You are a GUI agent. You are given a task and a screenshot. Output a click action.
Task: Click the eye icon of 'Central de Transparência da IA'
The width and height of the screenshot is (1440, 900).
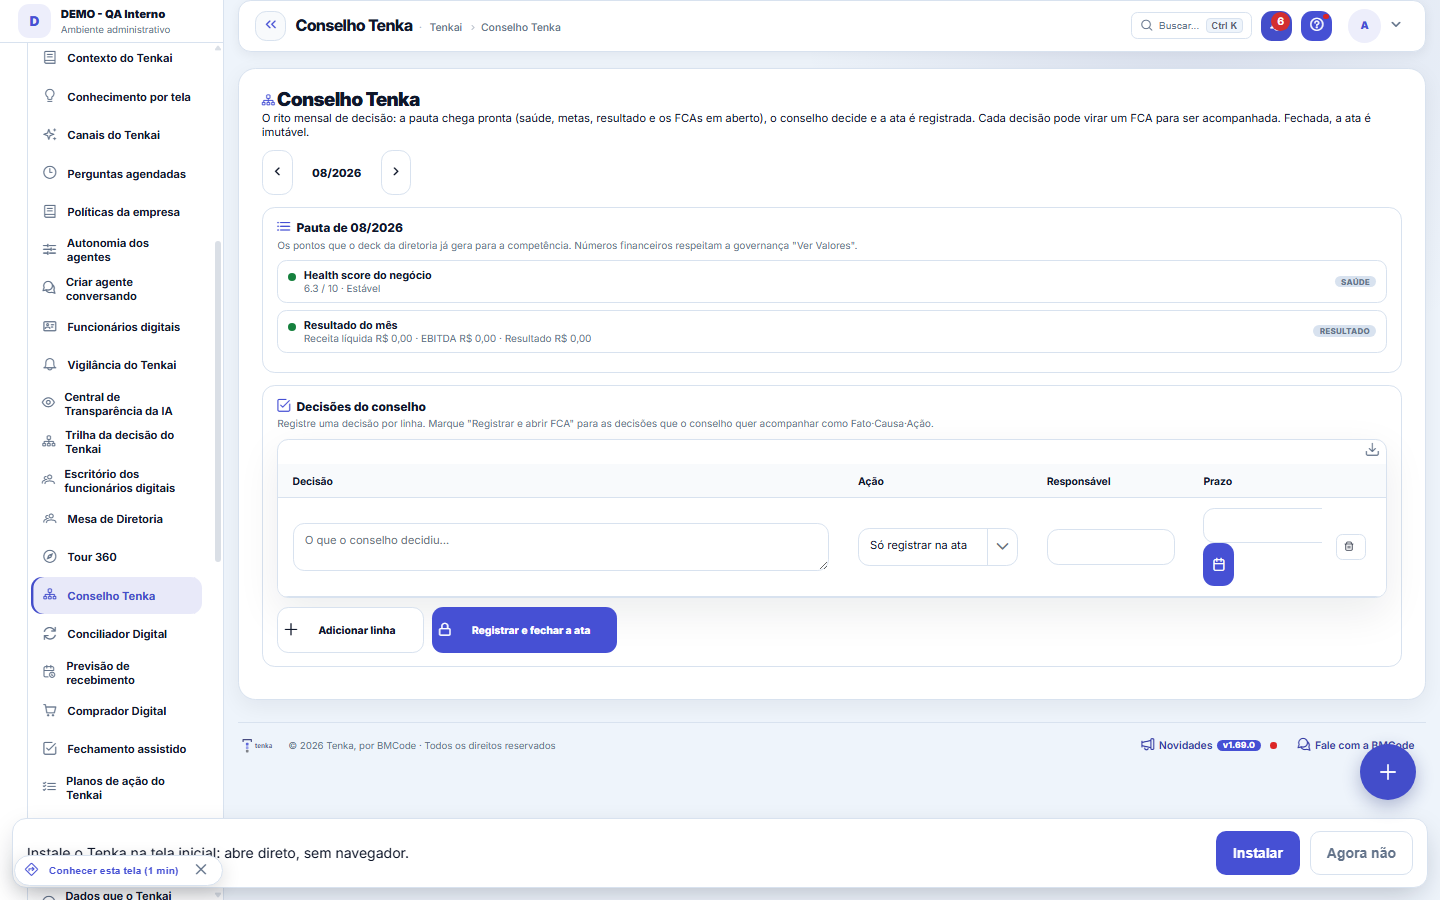coord(48,403)
